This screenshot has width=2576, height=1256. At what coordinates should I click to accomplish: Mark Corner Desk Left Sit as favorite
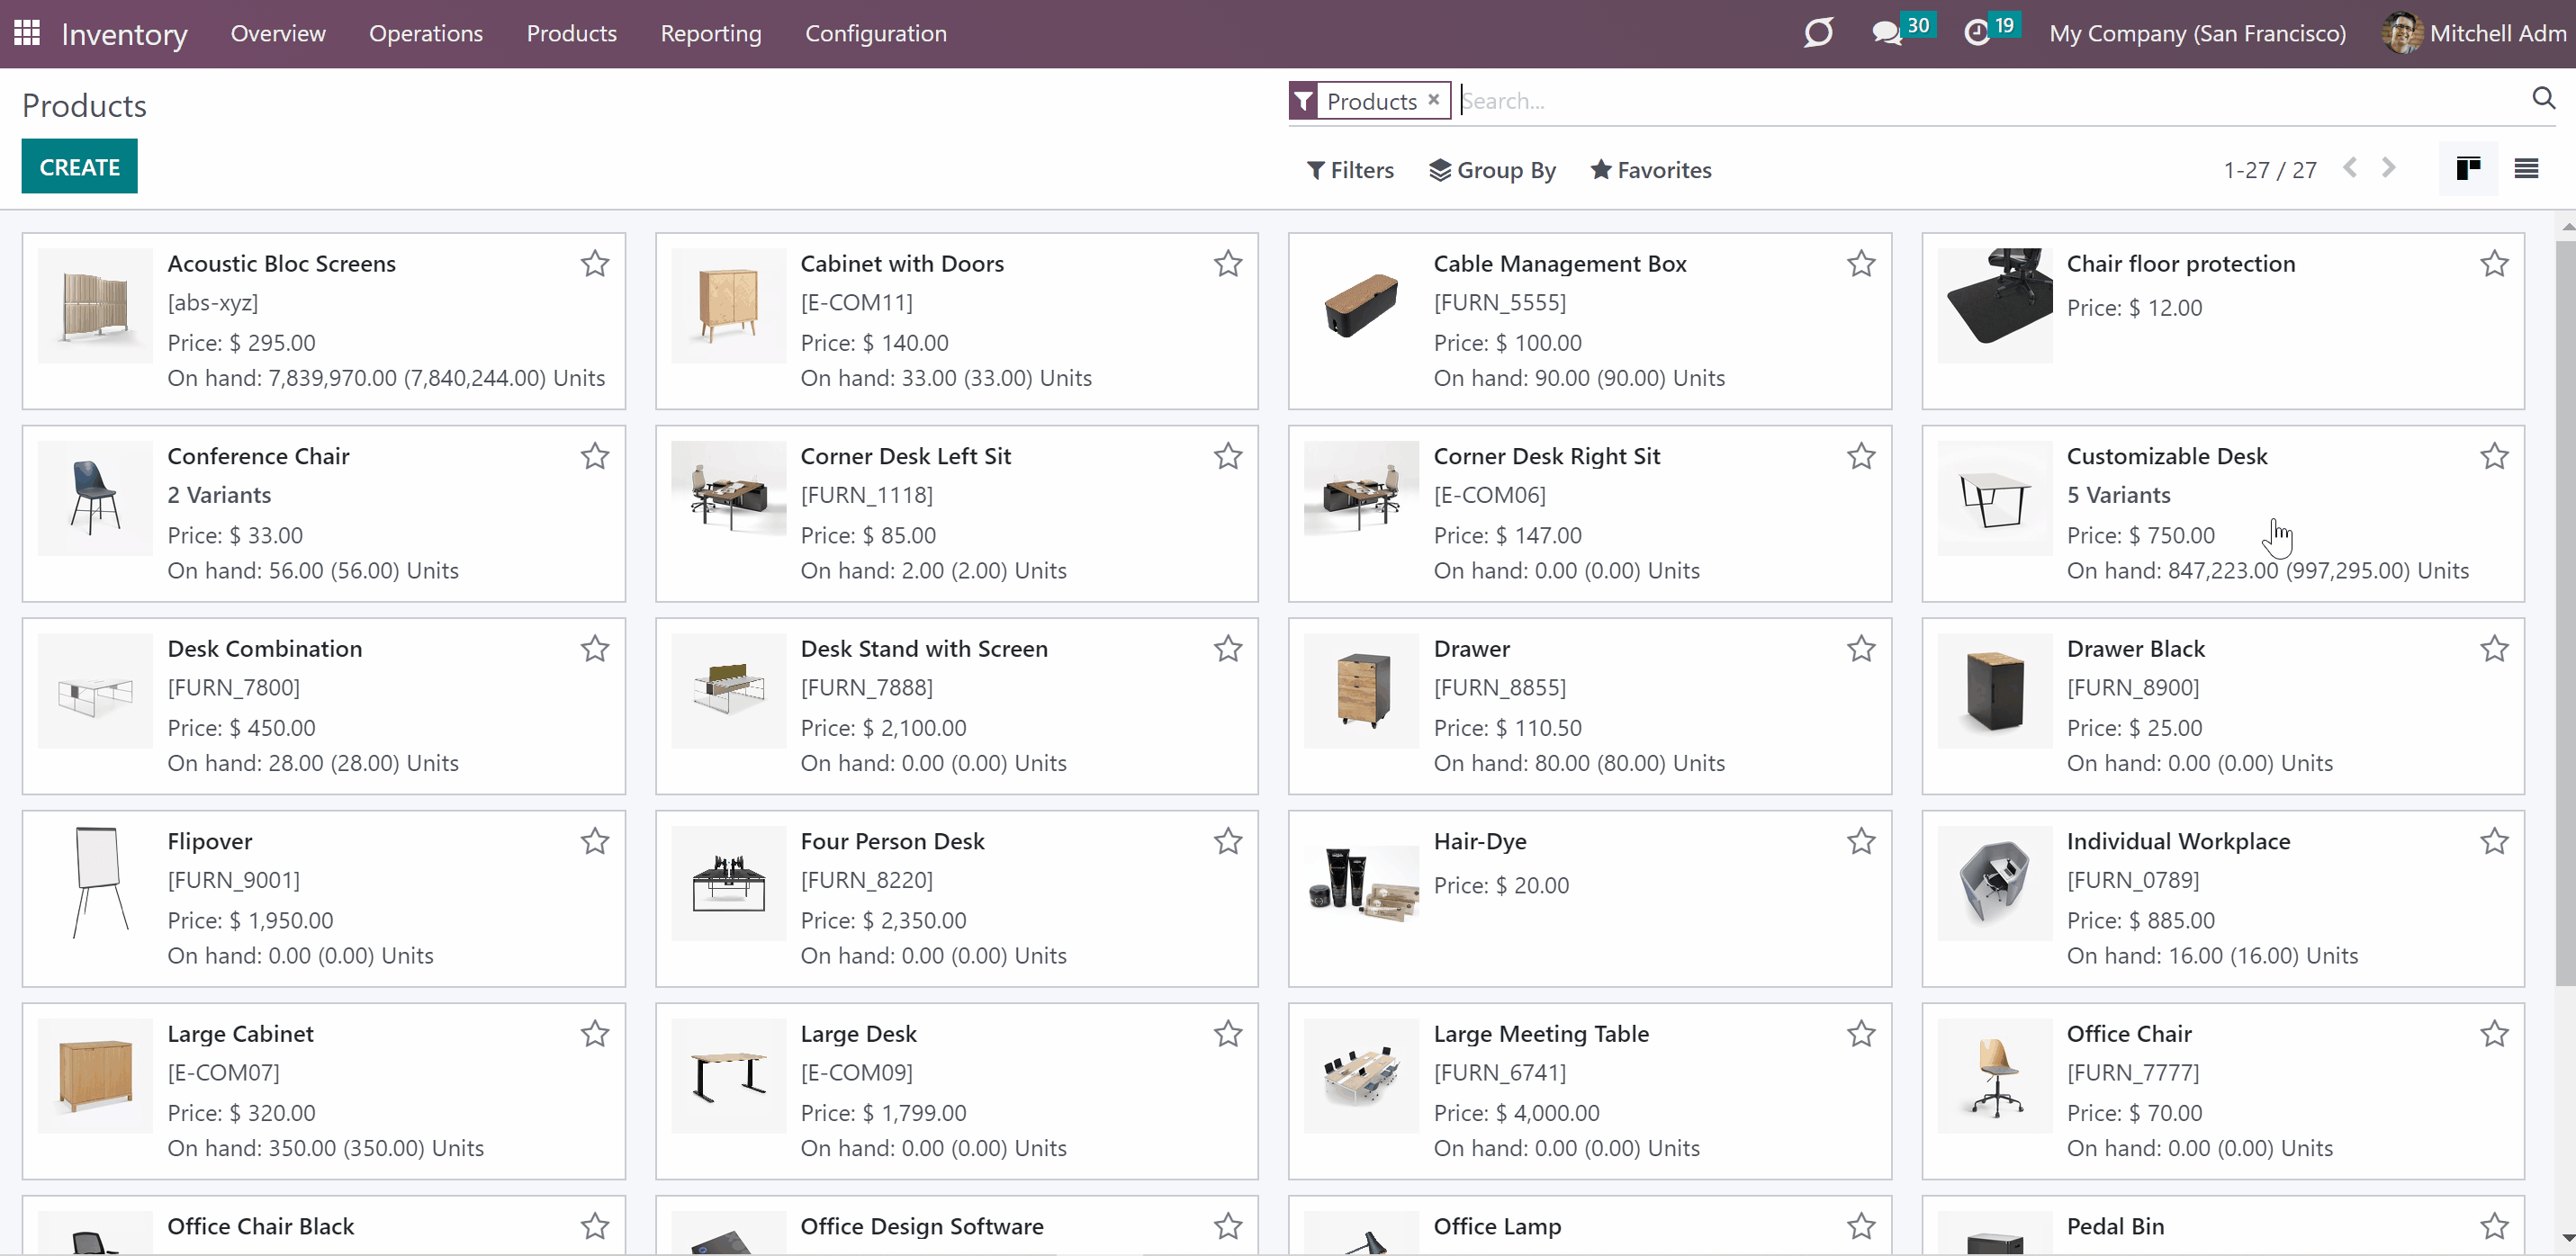1228,456
